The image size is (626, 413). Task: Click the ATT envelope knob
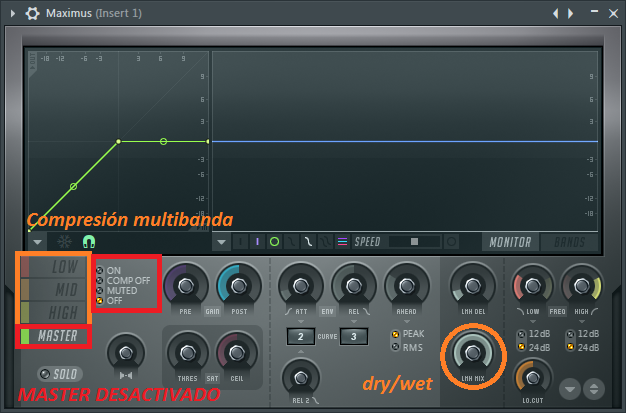[x=301, y=286]
